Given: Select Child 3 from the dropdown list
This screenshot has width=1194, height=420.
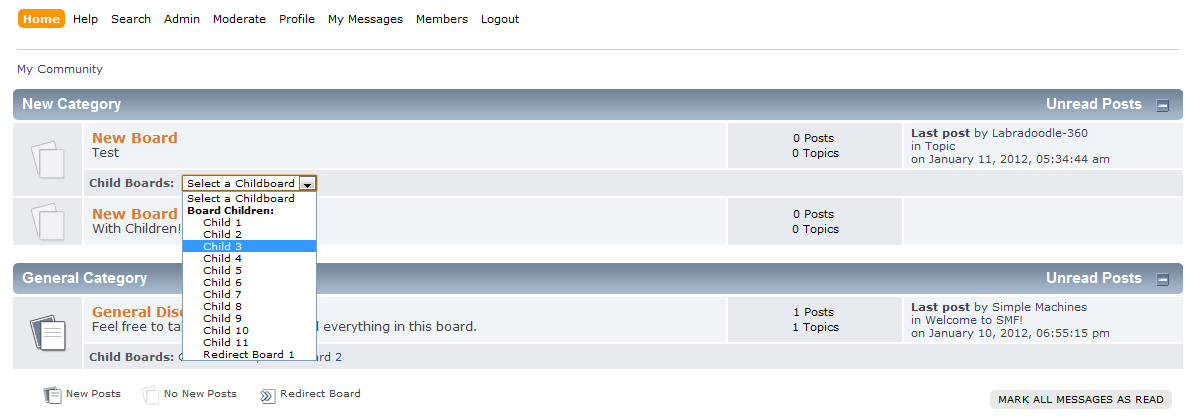Looking at the screenshot, I should (x=249, y=247).
